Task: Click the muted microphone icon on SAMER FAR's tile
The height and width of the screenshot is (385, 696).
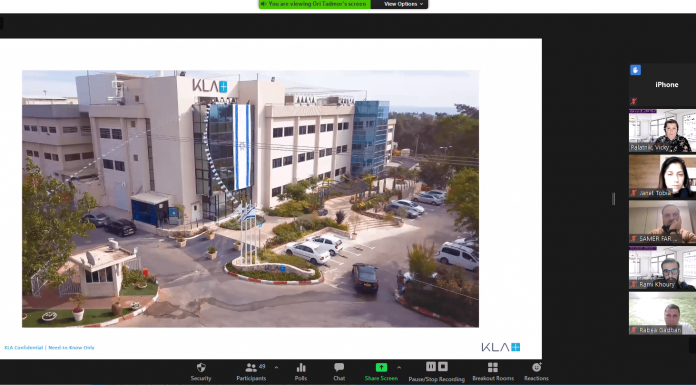Action: (x=633, y=239)
